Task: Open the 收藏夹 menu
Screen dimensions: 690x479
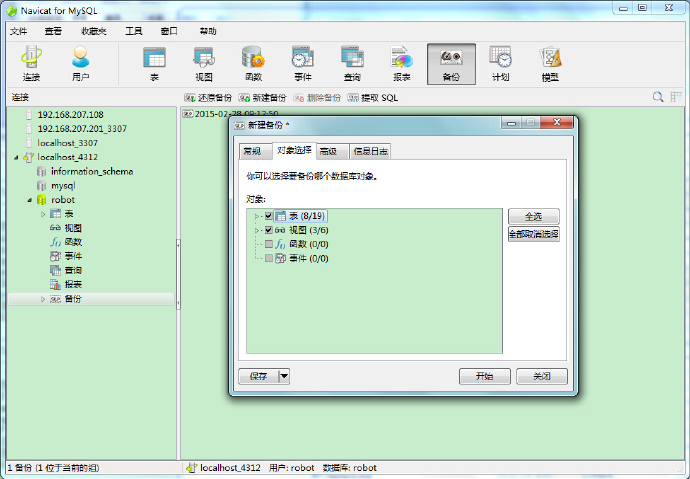Action: coord(94,31)
